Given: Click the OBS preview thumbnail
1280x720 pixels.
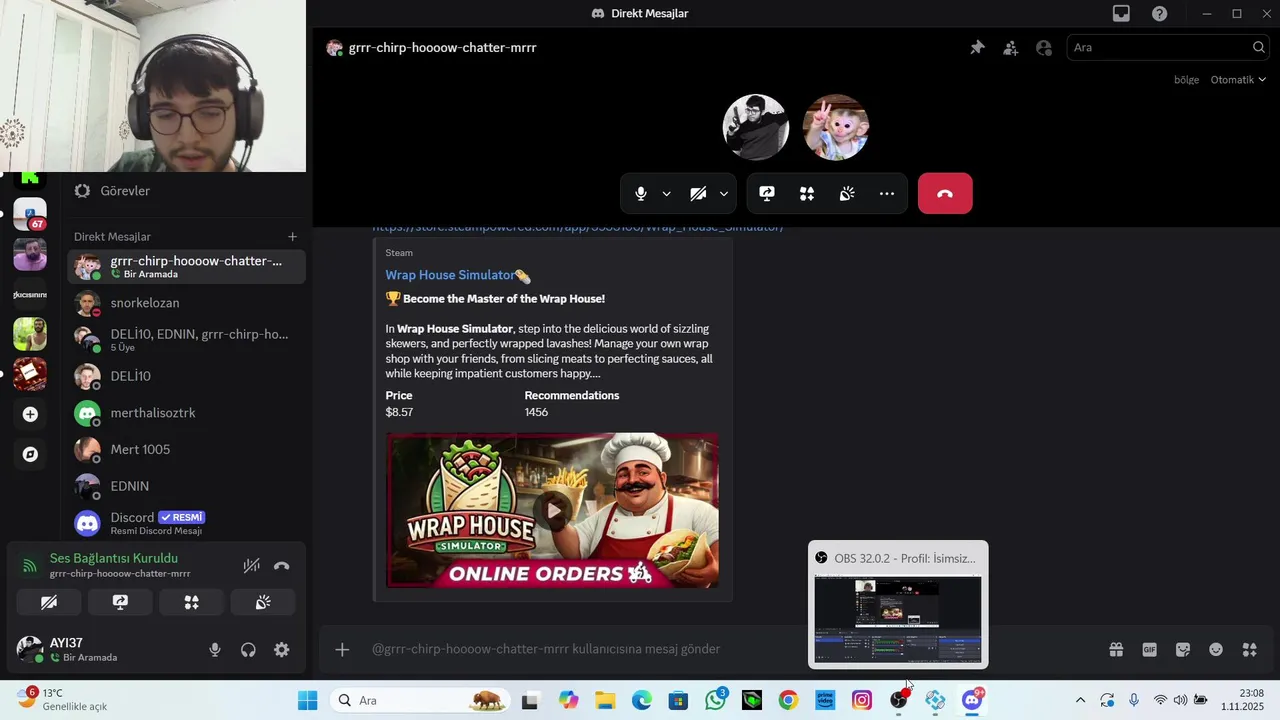Looking at the screenshot, I should [x=898, y=619].
